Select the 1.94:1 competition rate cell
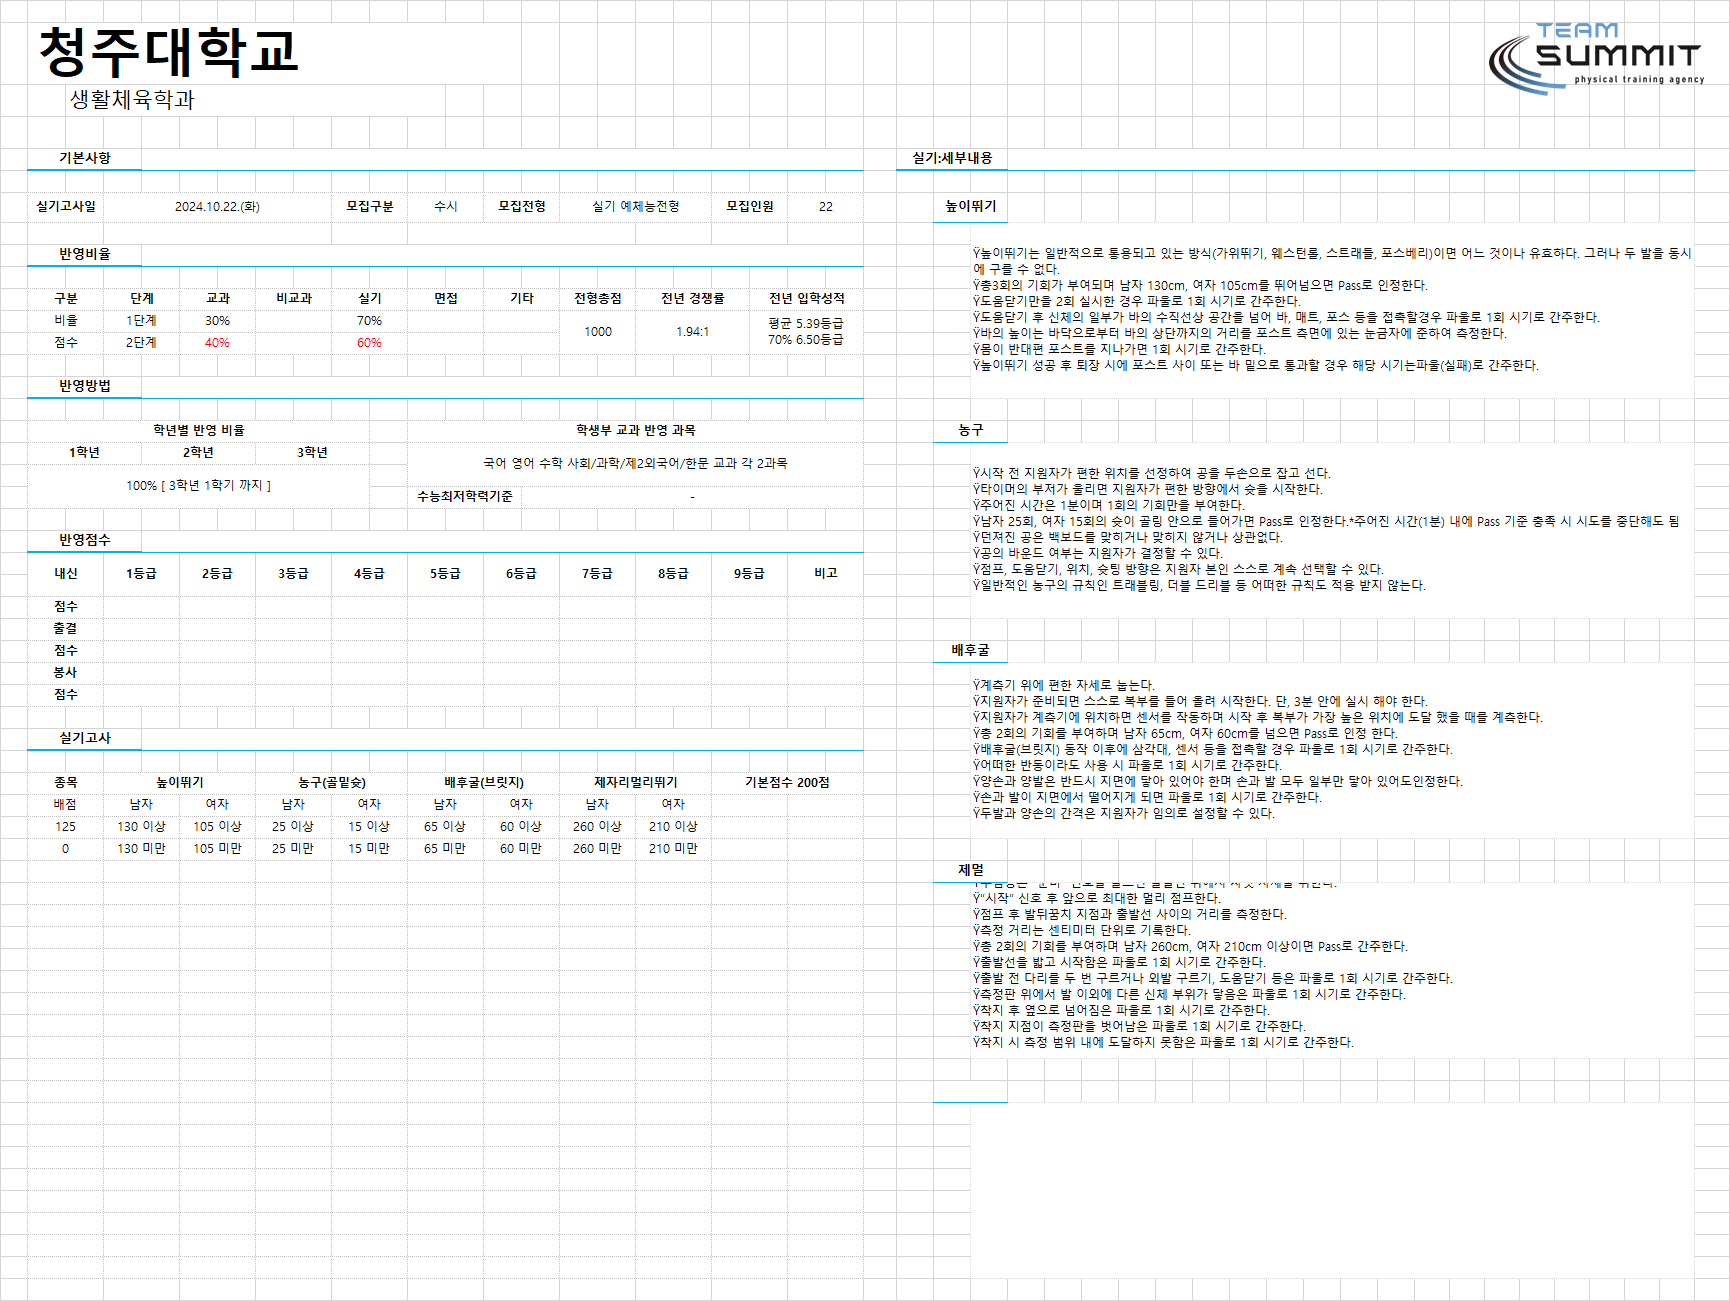 (x=692, y=331)
